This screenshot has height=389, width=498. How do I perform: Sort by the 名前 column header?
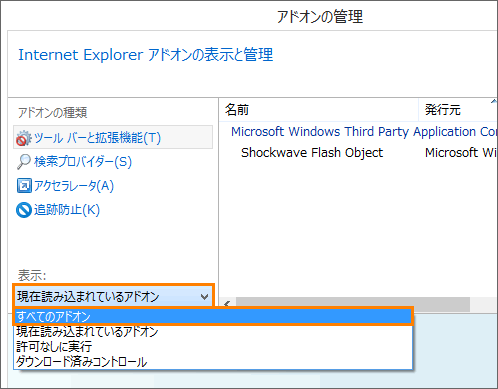[x=319, y=110]
